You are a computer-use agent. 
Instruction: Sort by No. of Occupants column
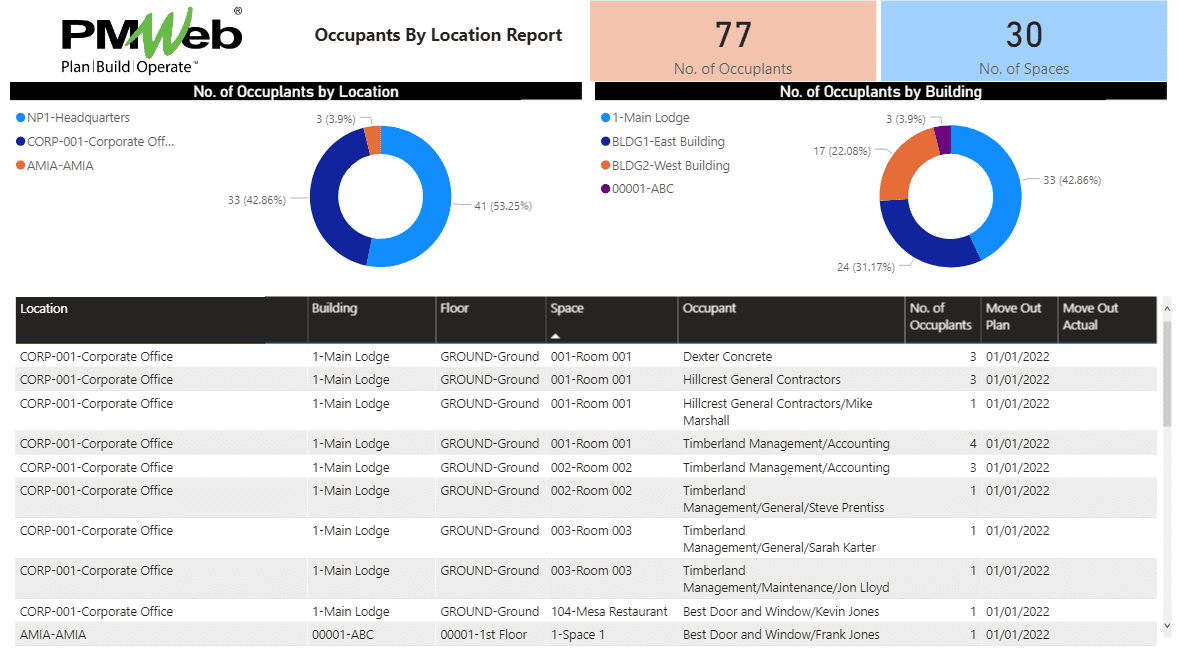click(939, 317)
